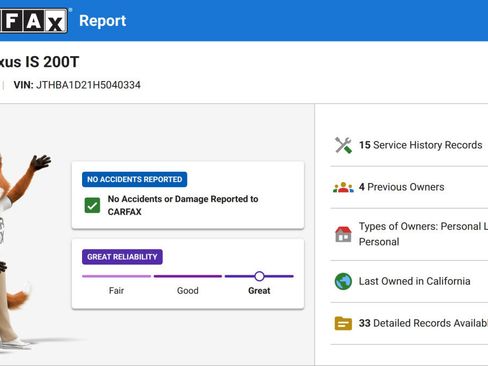Click the CARFAX logo in header

(x=33, y=21)
